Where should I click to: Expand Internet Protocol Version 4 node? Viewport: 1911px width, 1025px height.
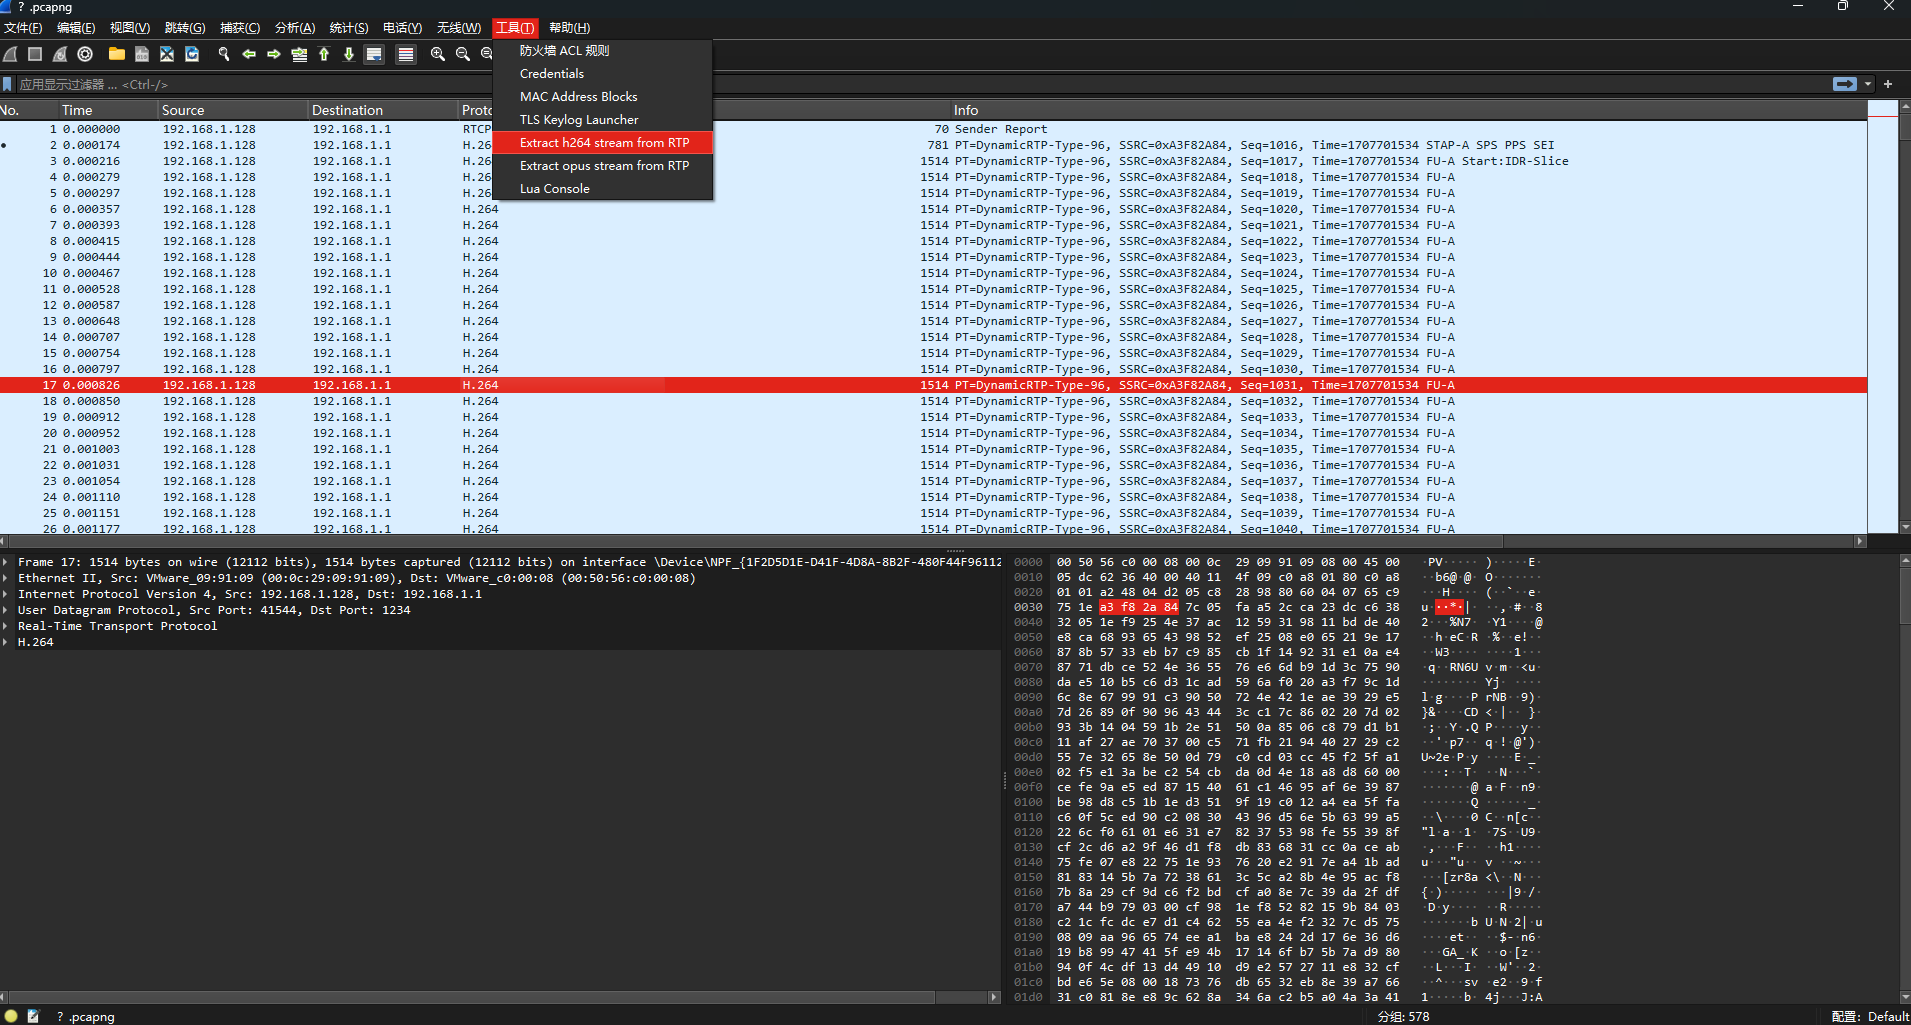coord(6,594)
